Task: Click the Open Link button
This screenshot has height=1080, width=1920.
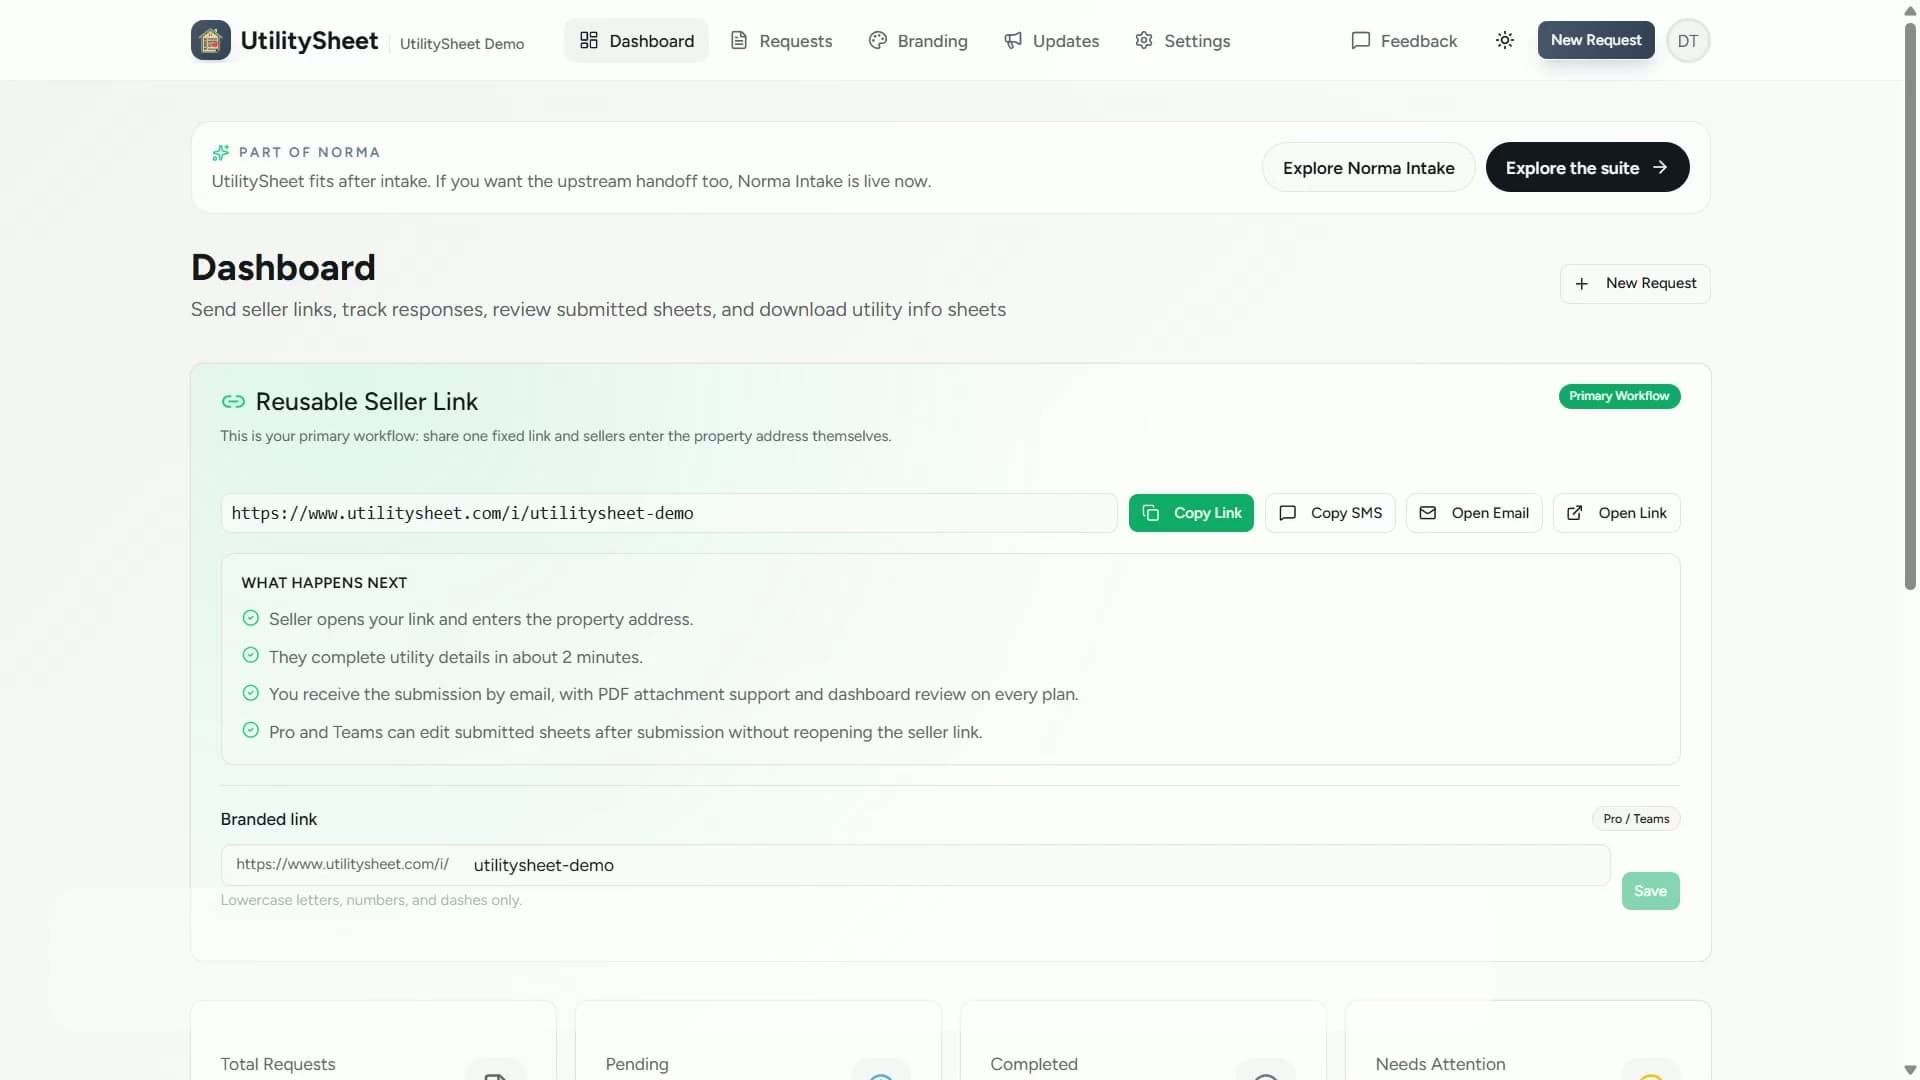Action: click(x=1616, y=513)
